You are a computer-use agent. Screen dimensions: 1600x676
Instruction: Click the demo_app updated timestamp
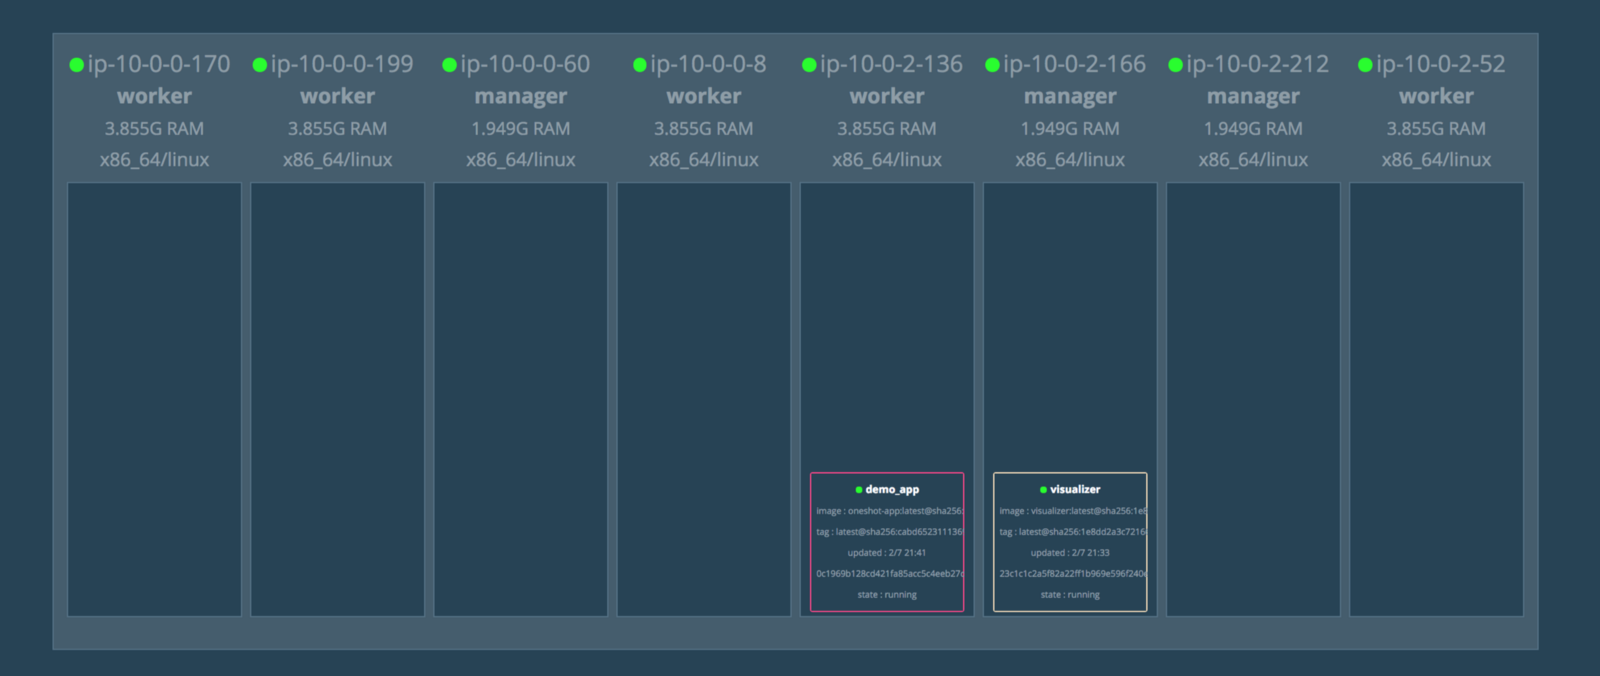click(x=887, y=553)
